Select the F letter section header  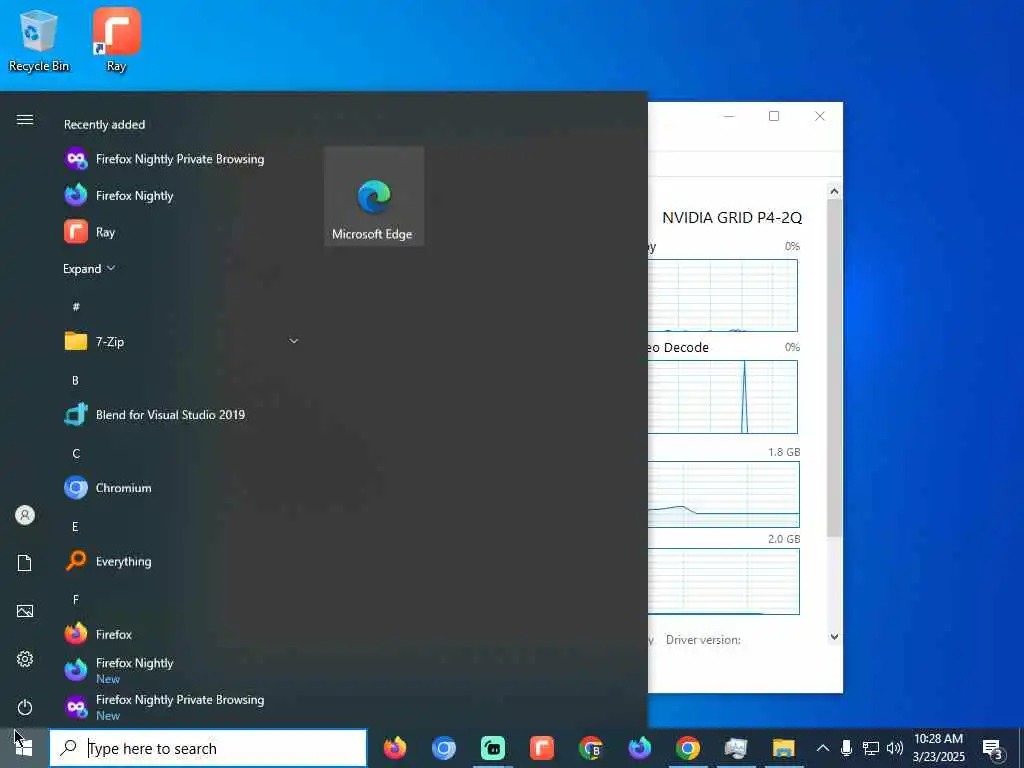[x=76, y=600]
